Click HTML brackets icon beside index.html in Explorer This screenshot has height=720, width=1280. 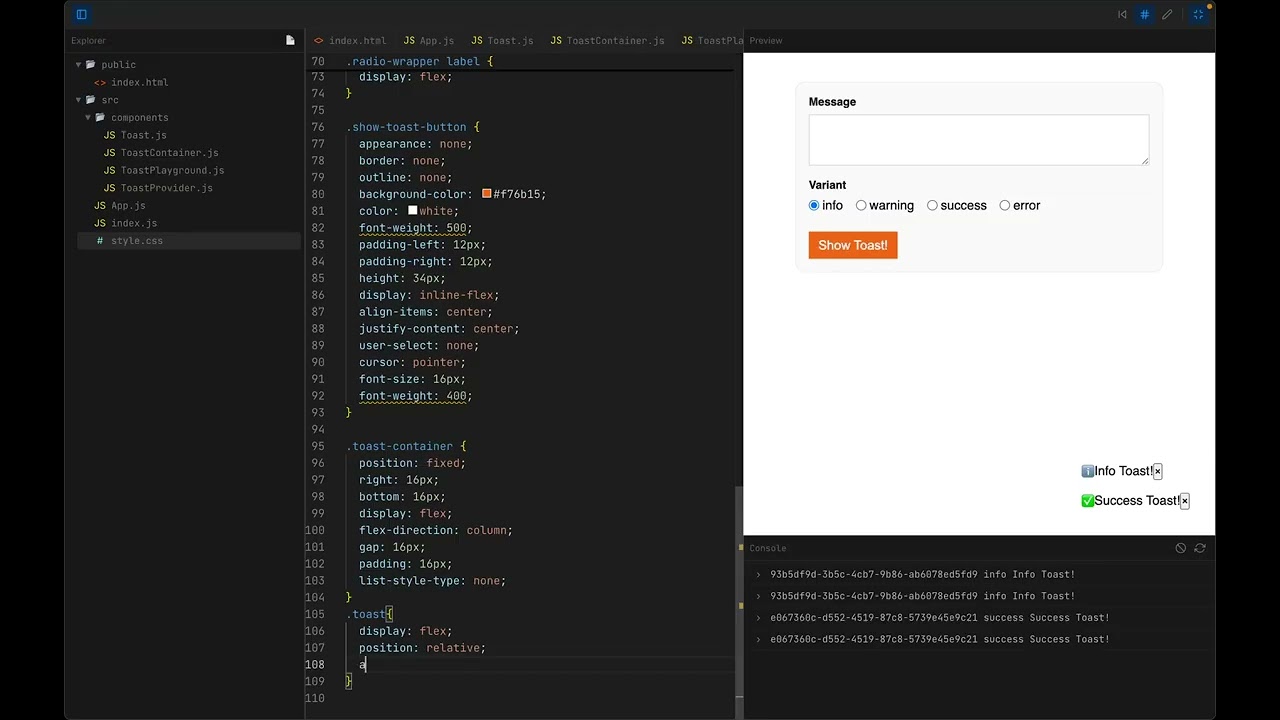pyautogui.click(x=100, y=83)
